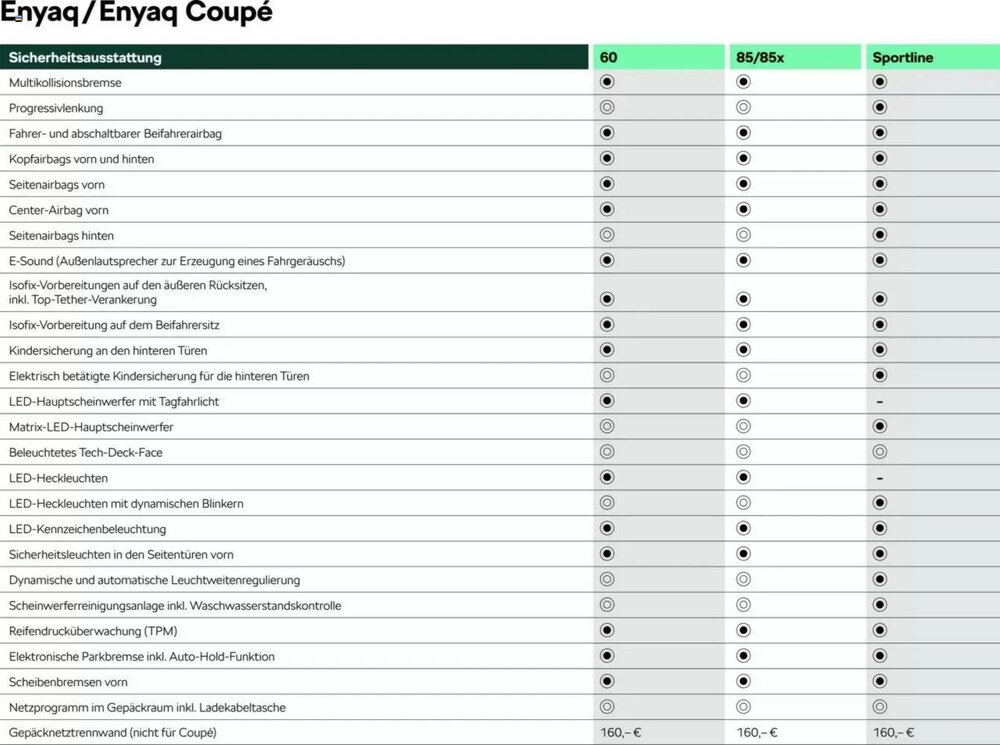
Task: Click the LED-Heckleuchten mit dynamischen Blinkern label
Action: pos(126,503)
